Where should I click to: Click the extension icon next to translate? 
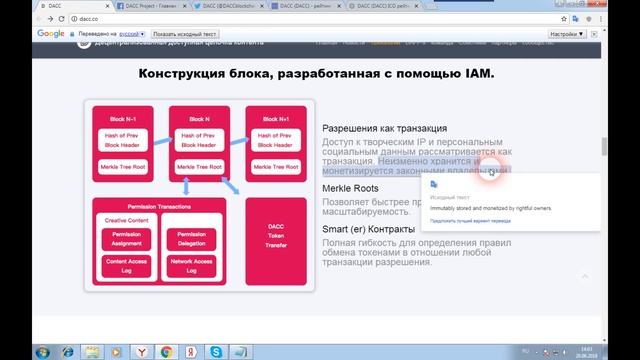pyautogui.click(x=589, y=19)
